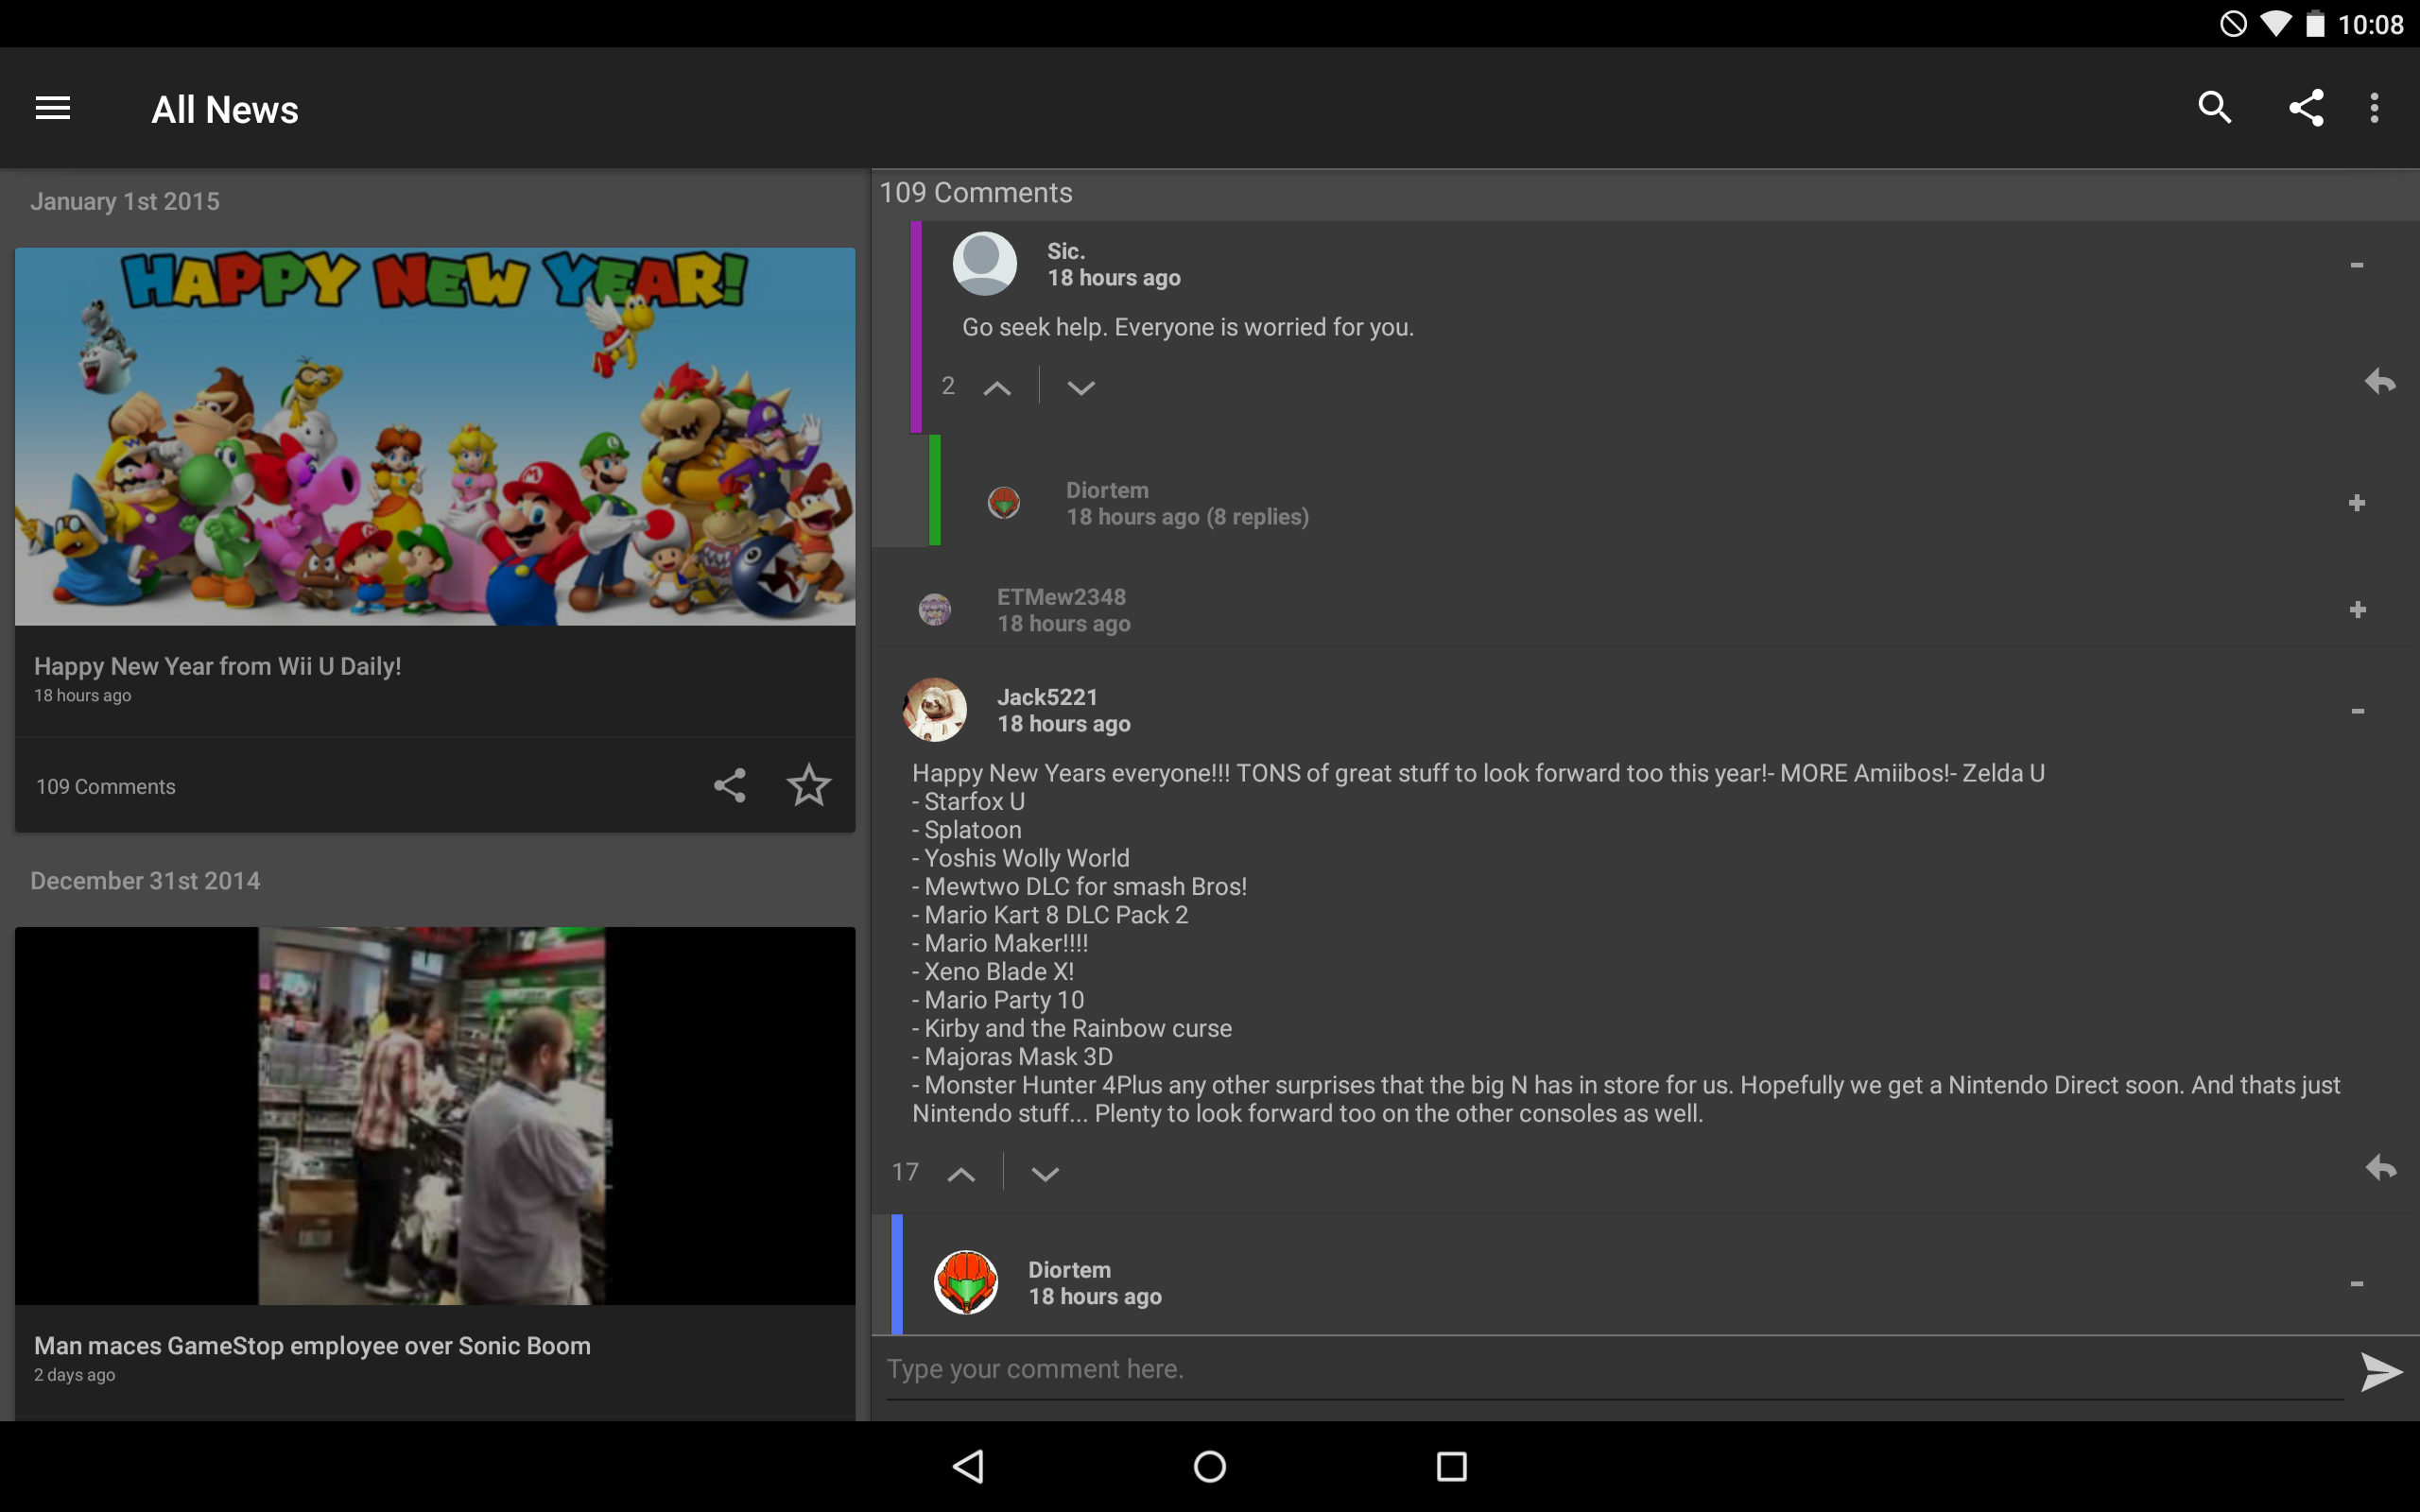Upvote Jack5221's comment with 17 votes
2420x1512 pixels.
point(961,1174)
